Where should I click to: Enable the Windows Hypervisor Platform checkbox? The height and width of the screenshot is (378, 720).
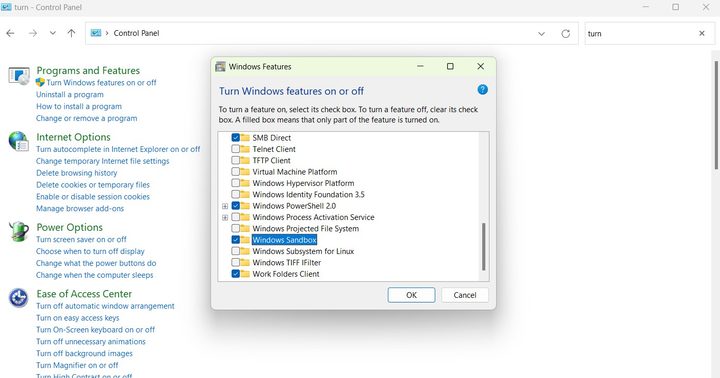236,183
